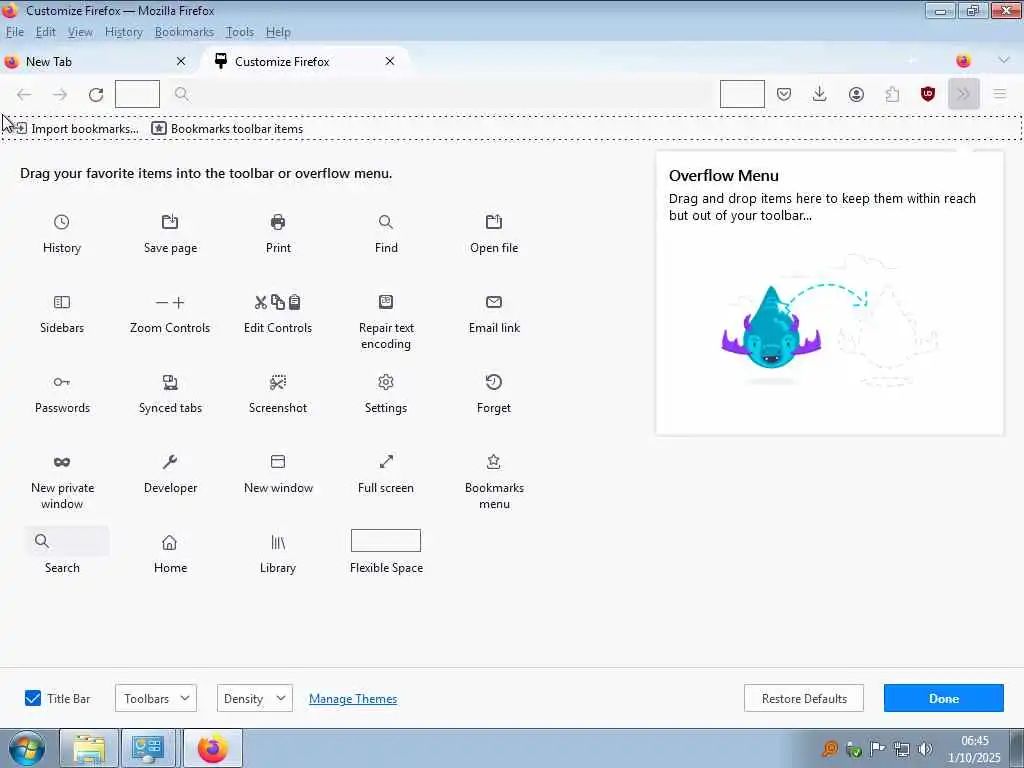Screen dimensions: 1024x768
Task: Click the taskbar clock showing 06:45
Action: pyautogui.click(x=974, y=748)
